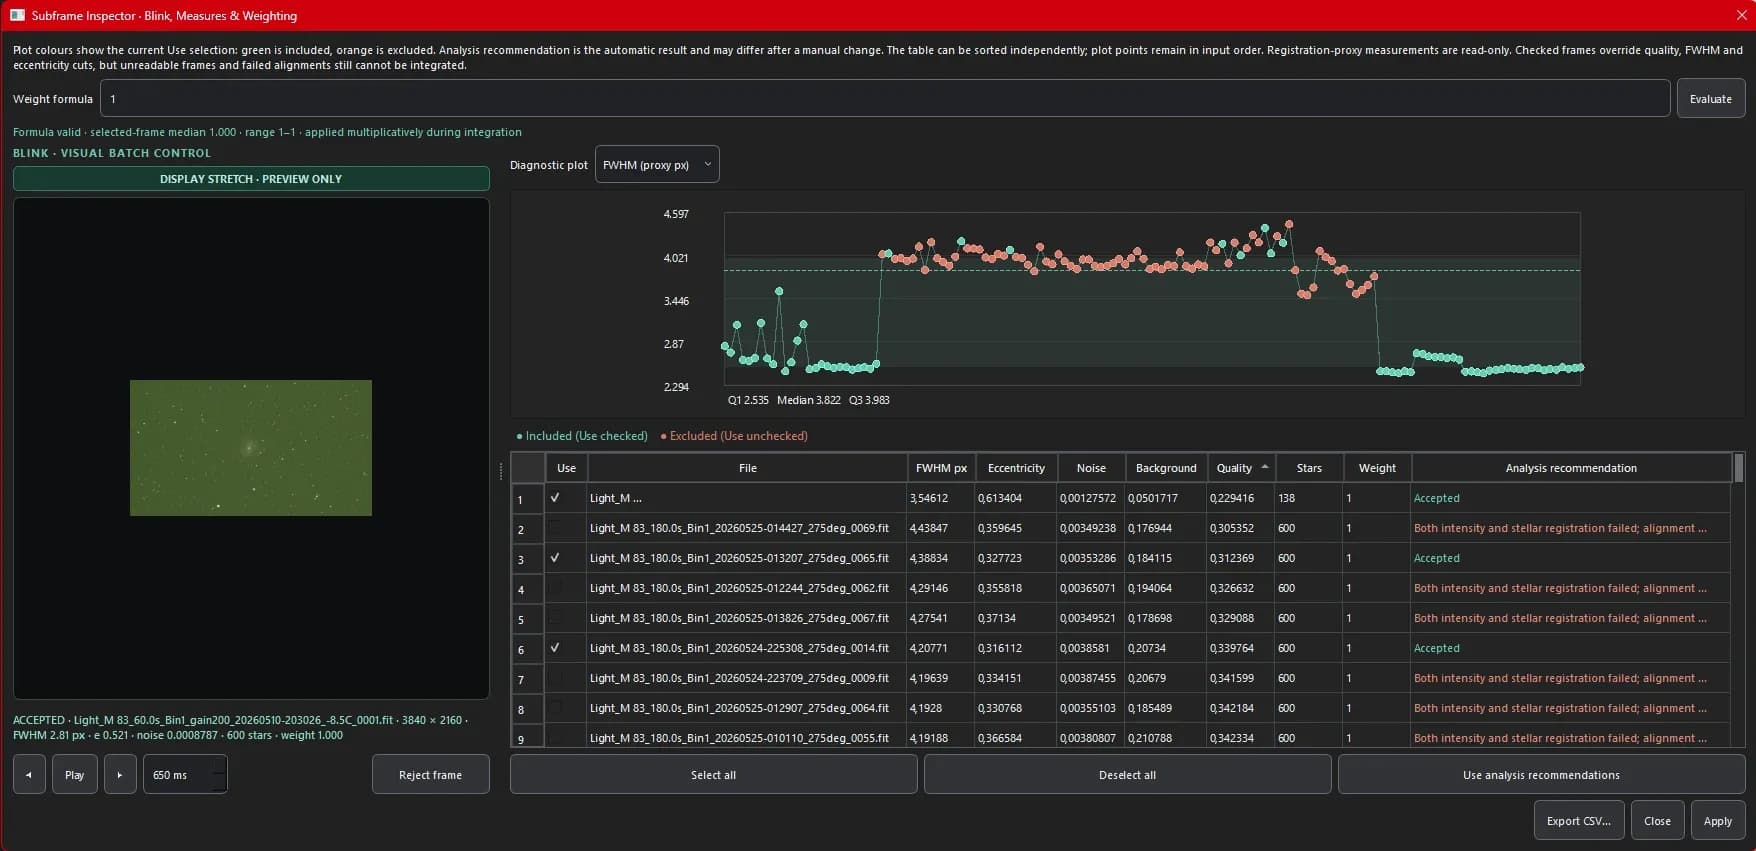
Task: Start blink playback with Play
Action: tap(75, 775)
